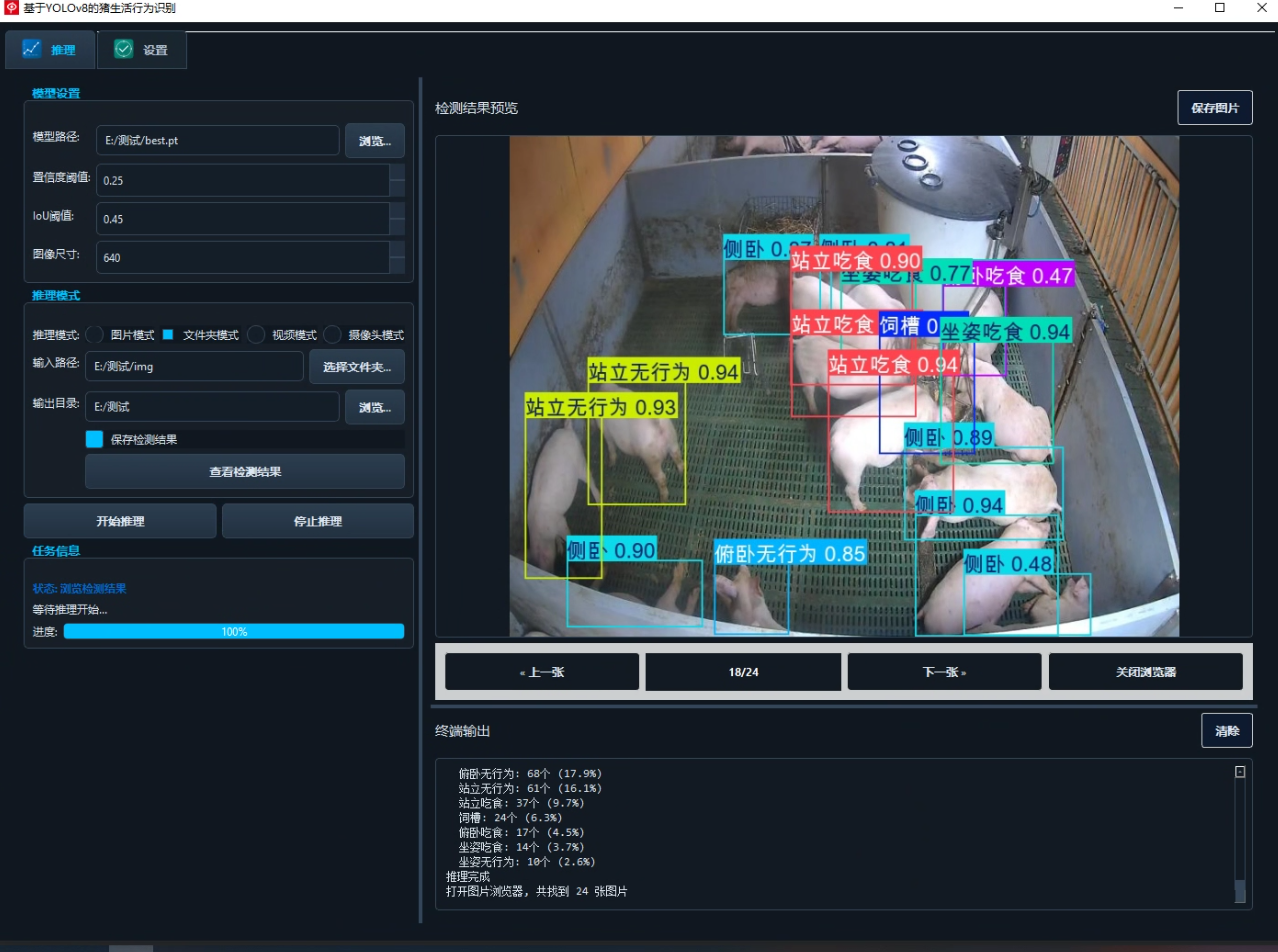Click the 推理完成 terminal line
The height and width of the screenshot is (952, 1278).
(468, 876)
